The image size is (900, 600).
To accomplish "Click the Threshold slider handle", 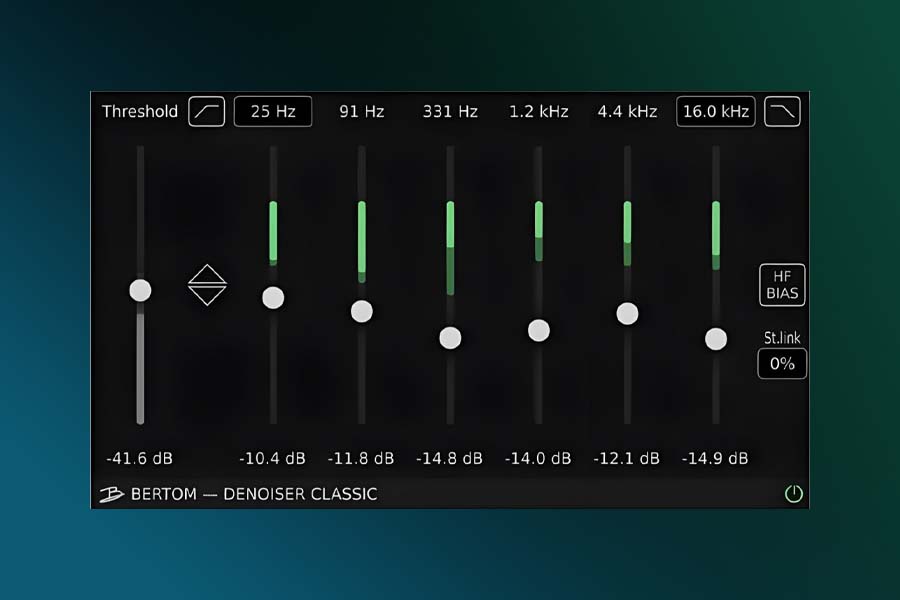I will tap(140, 290).
